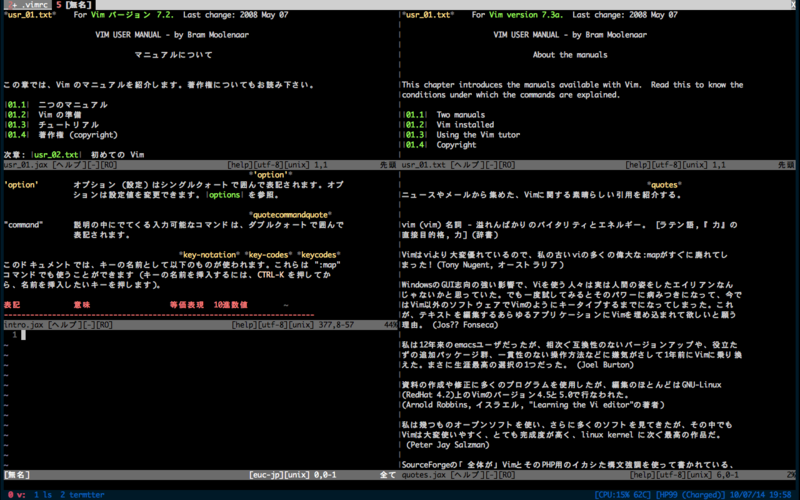Select the '5 [無名]' tab
Viewport: 800px width, 500px height.
point(74,5)
